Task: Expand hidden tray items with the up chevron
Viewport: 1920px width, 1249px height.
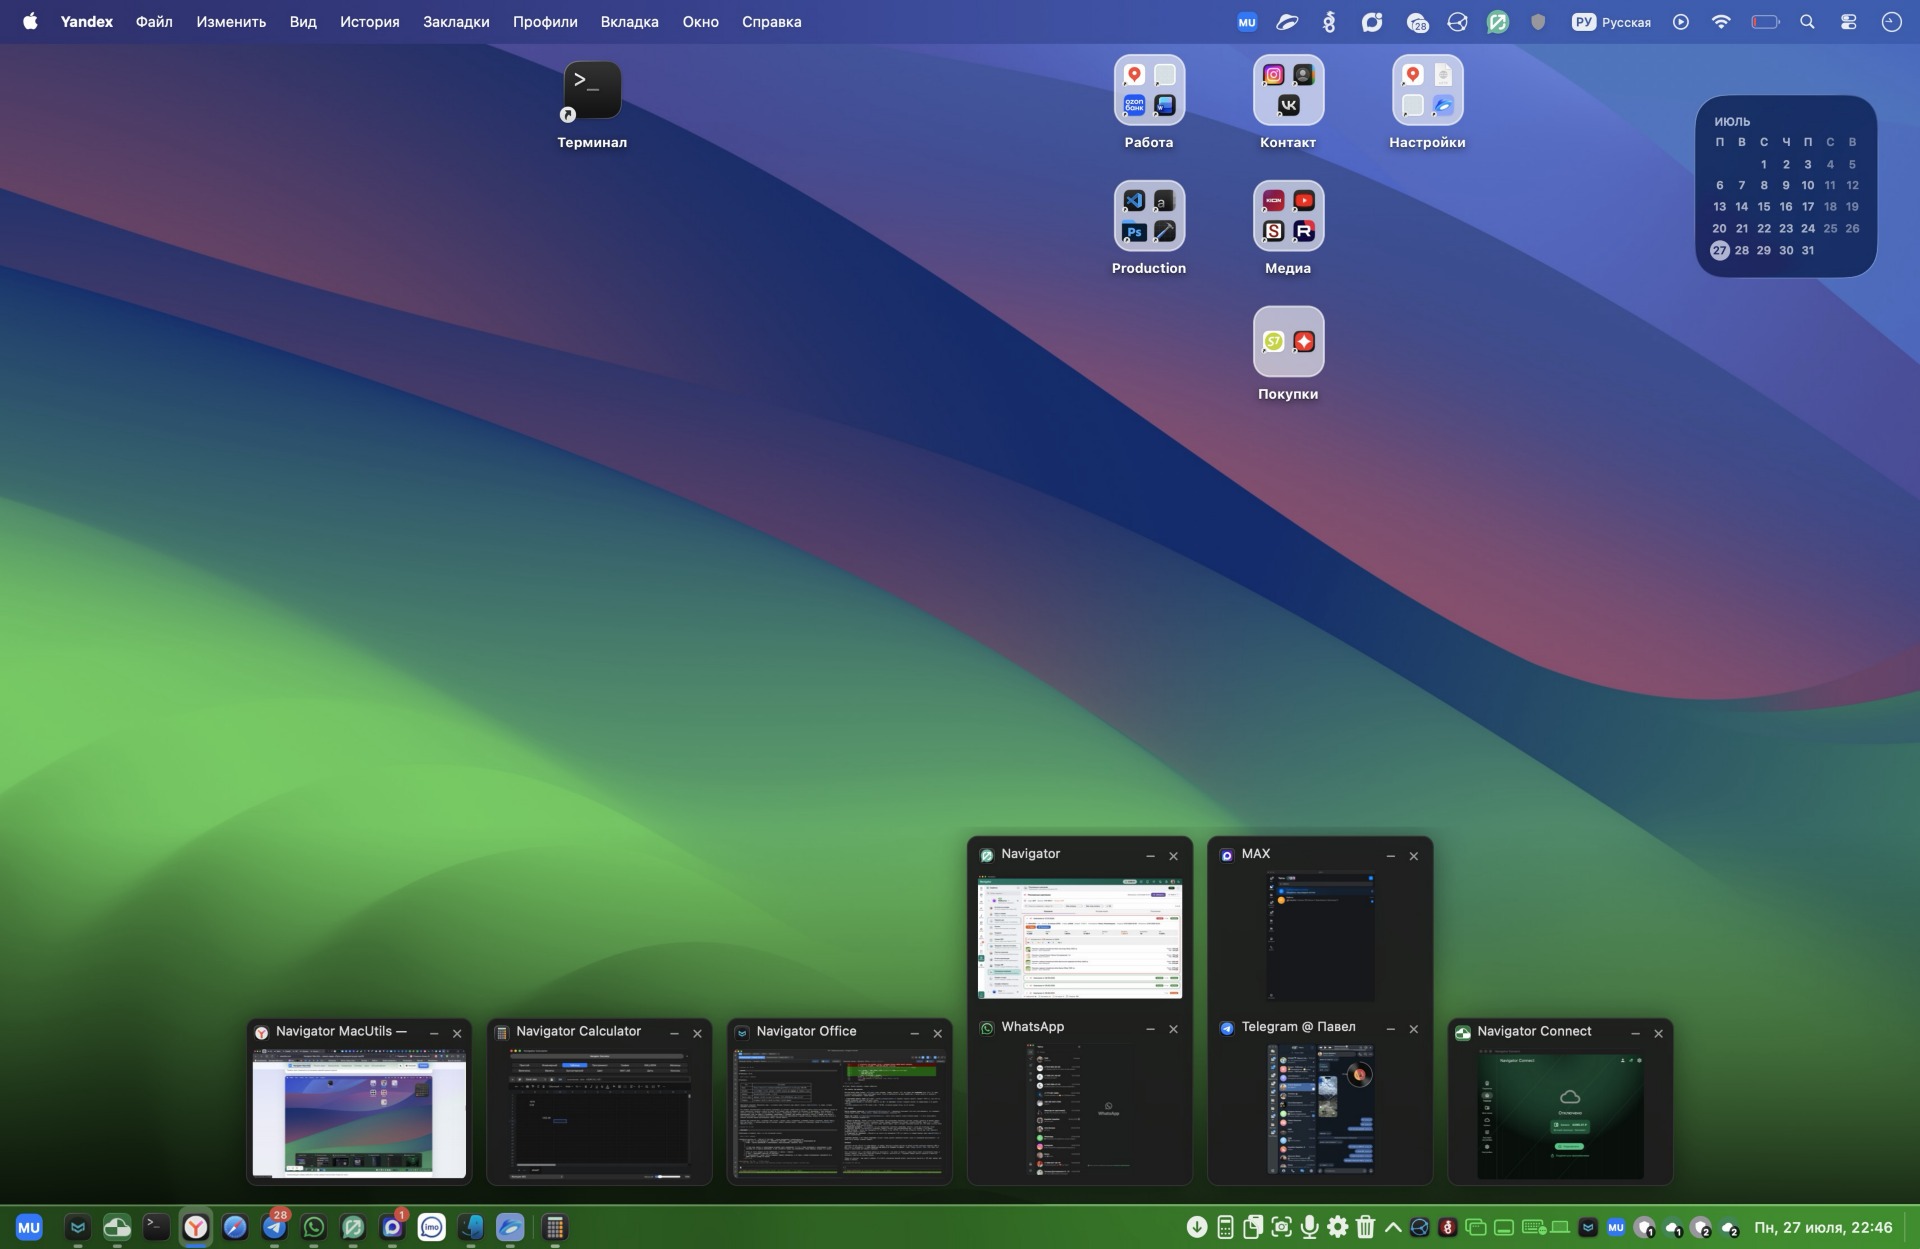Action: pos(1392,1227)
